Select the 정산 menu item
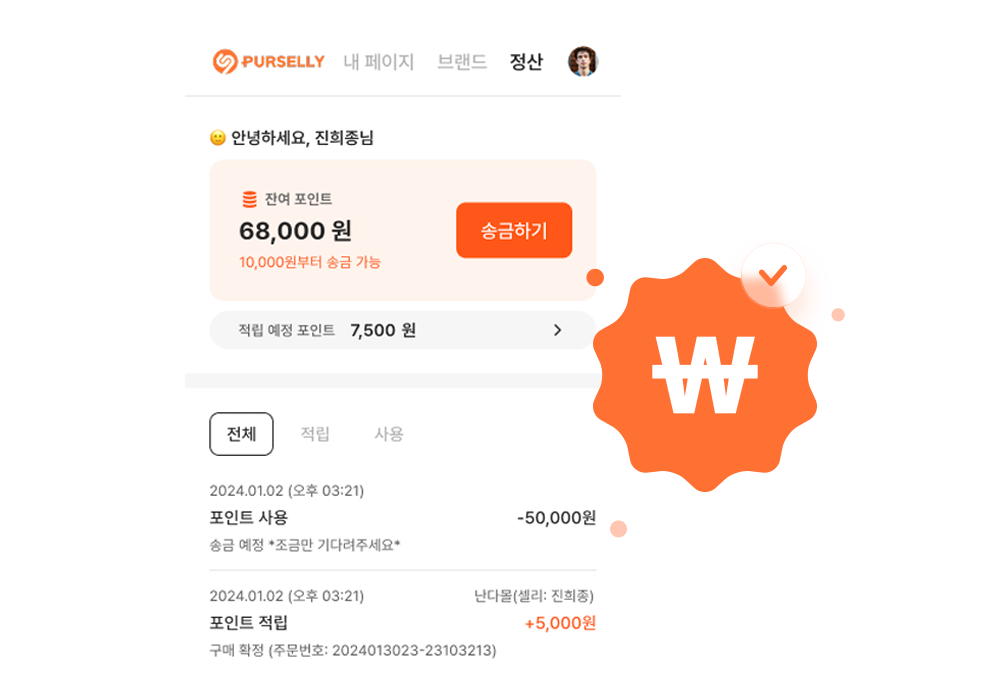The height and width of the screenshot is (700, 1000). 526,62
